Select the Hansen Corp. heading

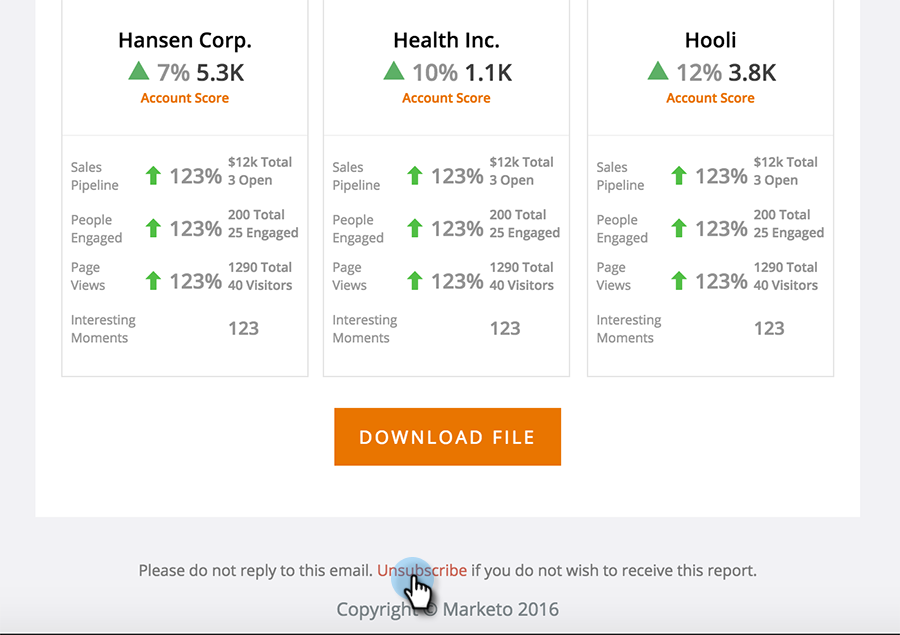click(x=185, y=41)
